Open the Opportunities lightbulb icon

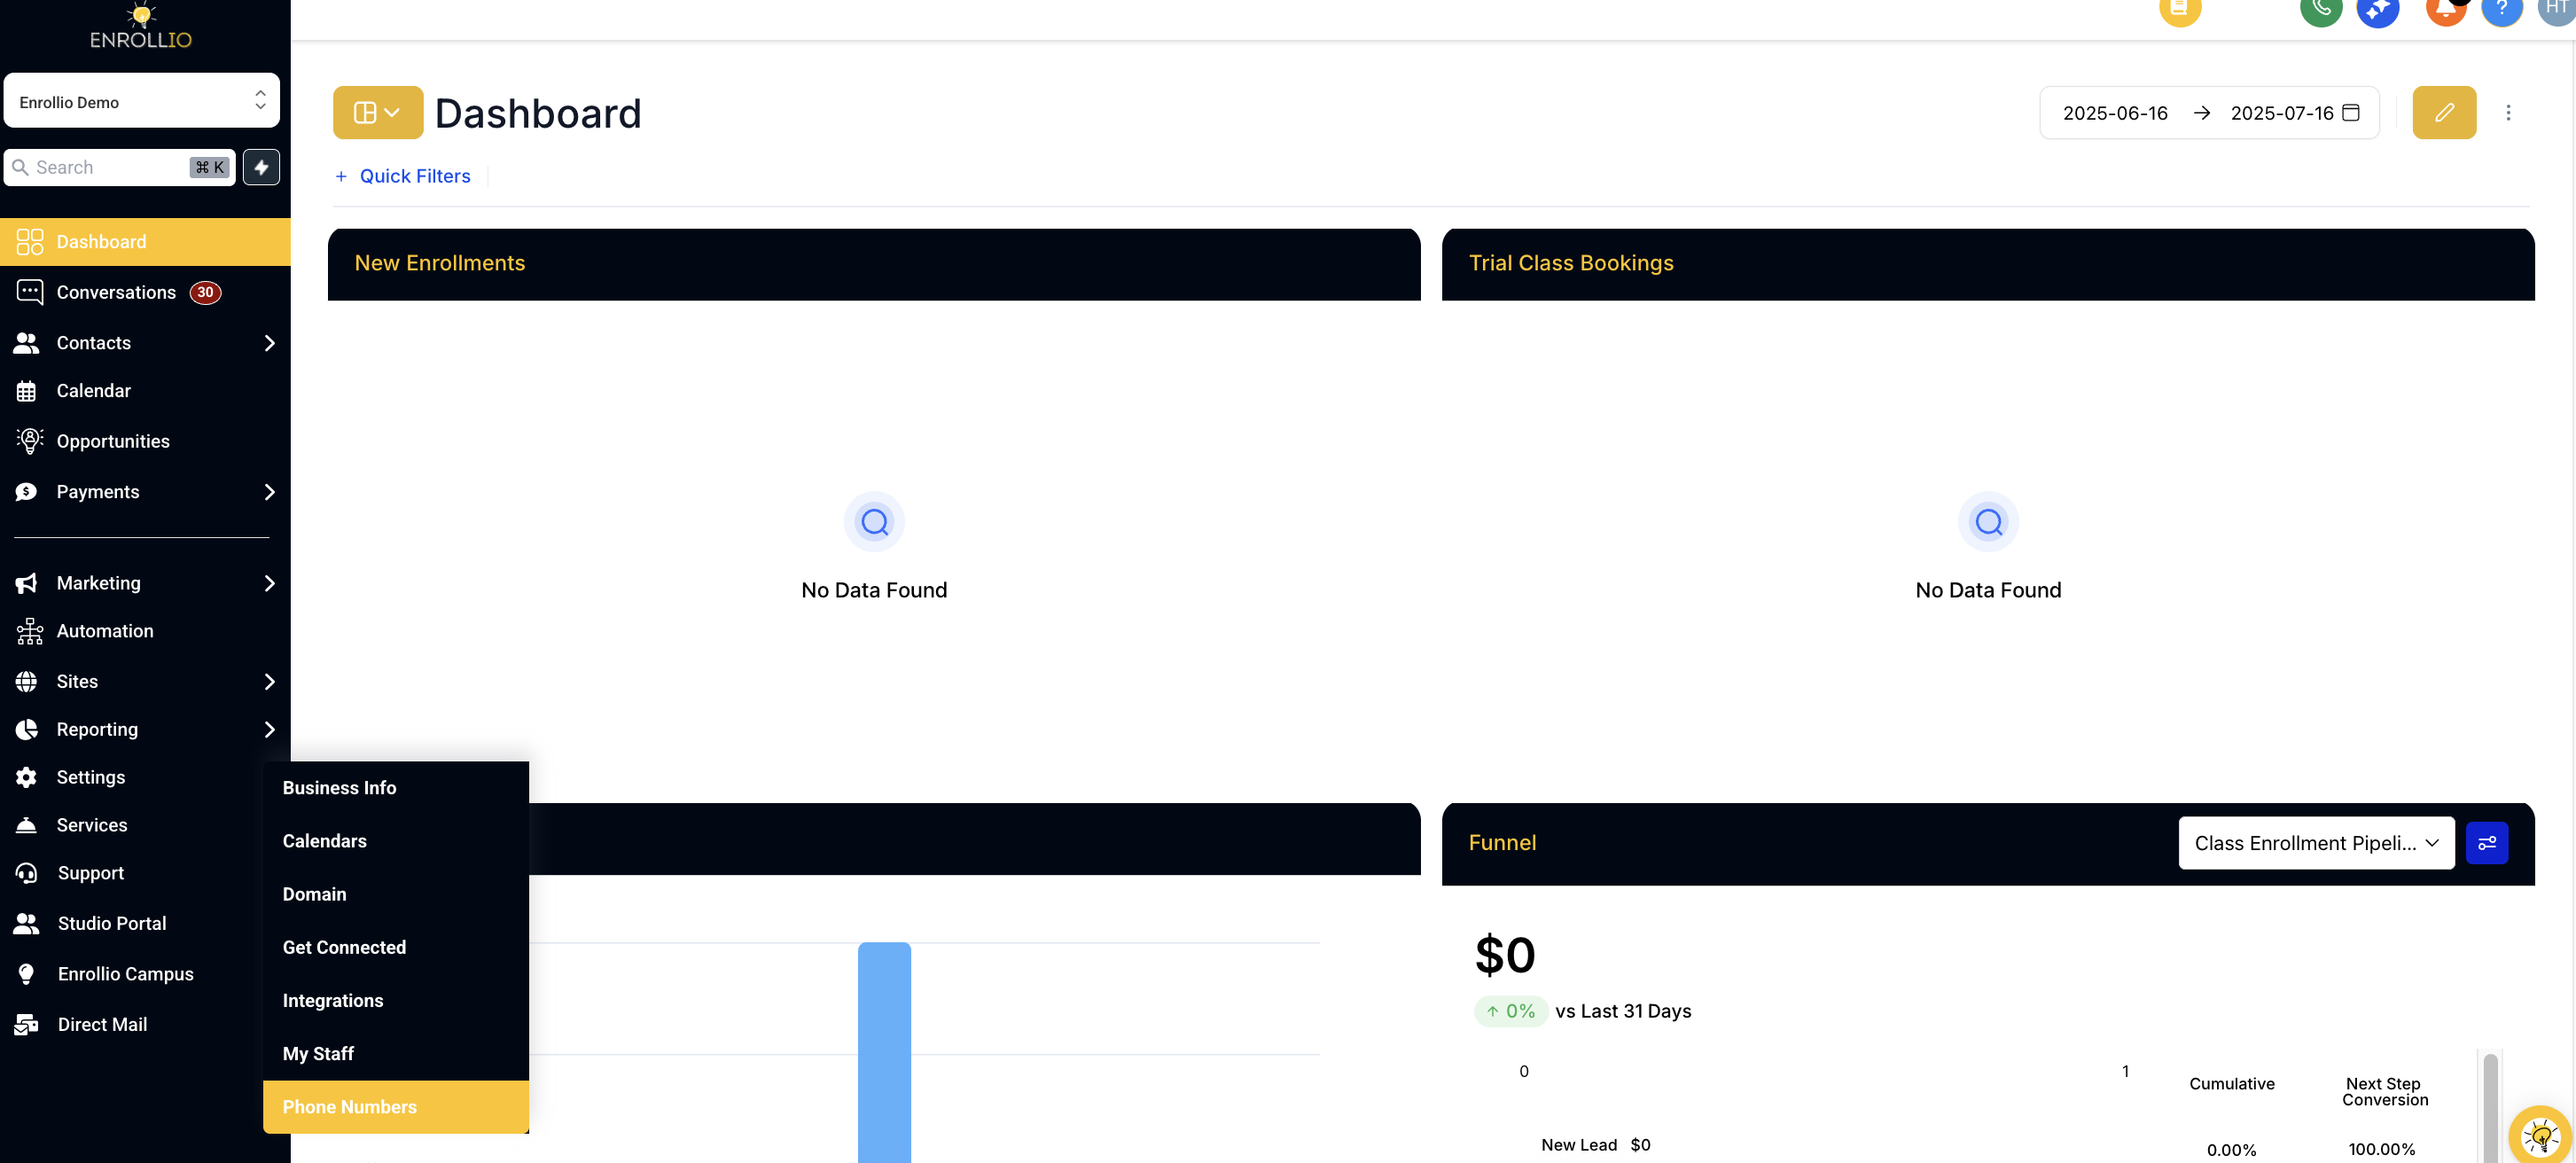pyautogui.click(x=29, y=441)
